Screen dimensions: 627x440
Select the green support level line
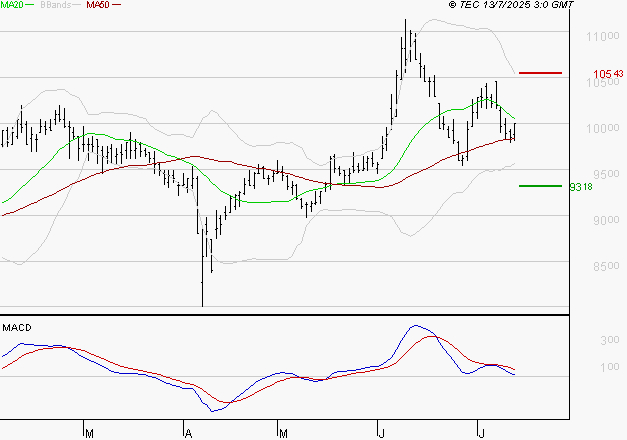coord(540,185)
